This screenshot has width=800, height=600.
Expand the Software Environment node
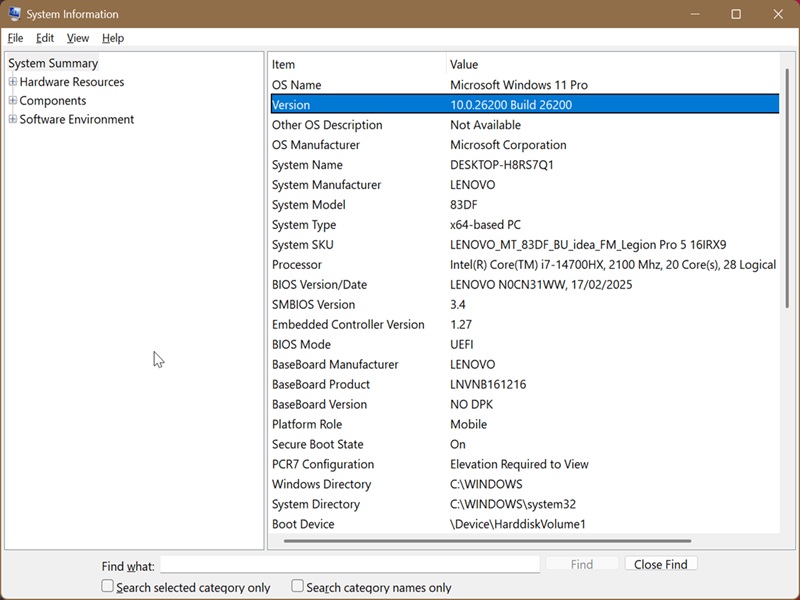click(13, 119)
